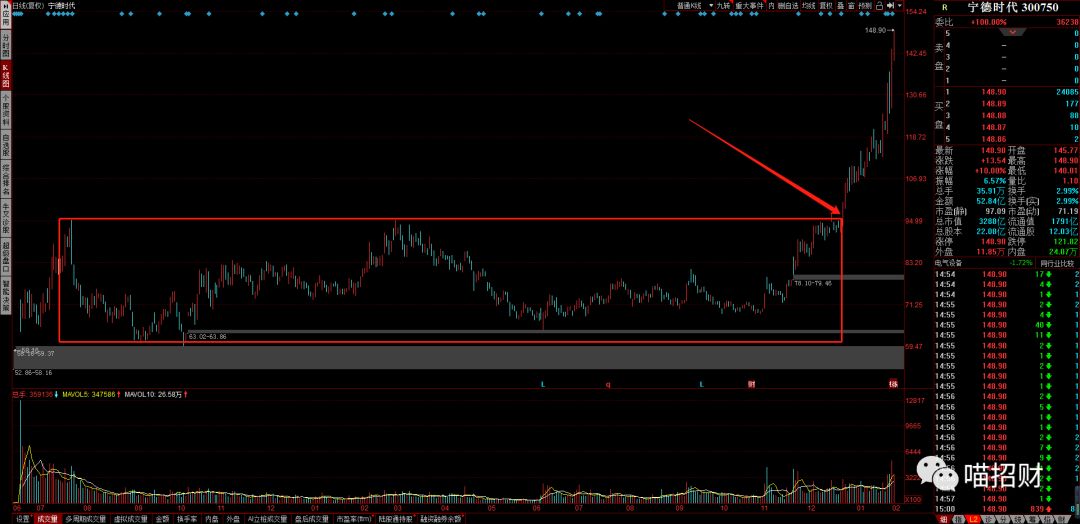Open 超级盘口 from the sidebar

[6, 255]
